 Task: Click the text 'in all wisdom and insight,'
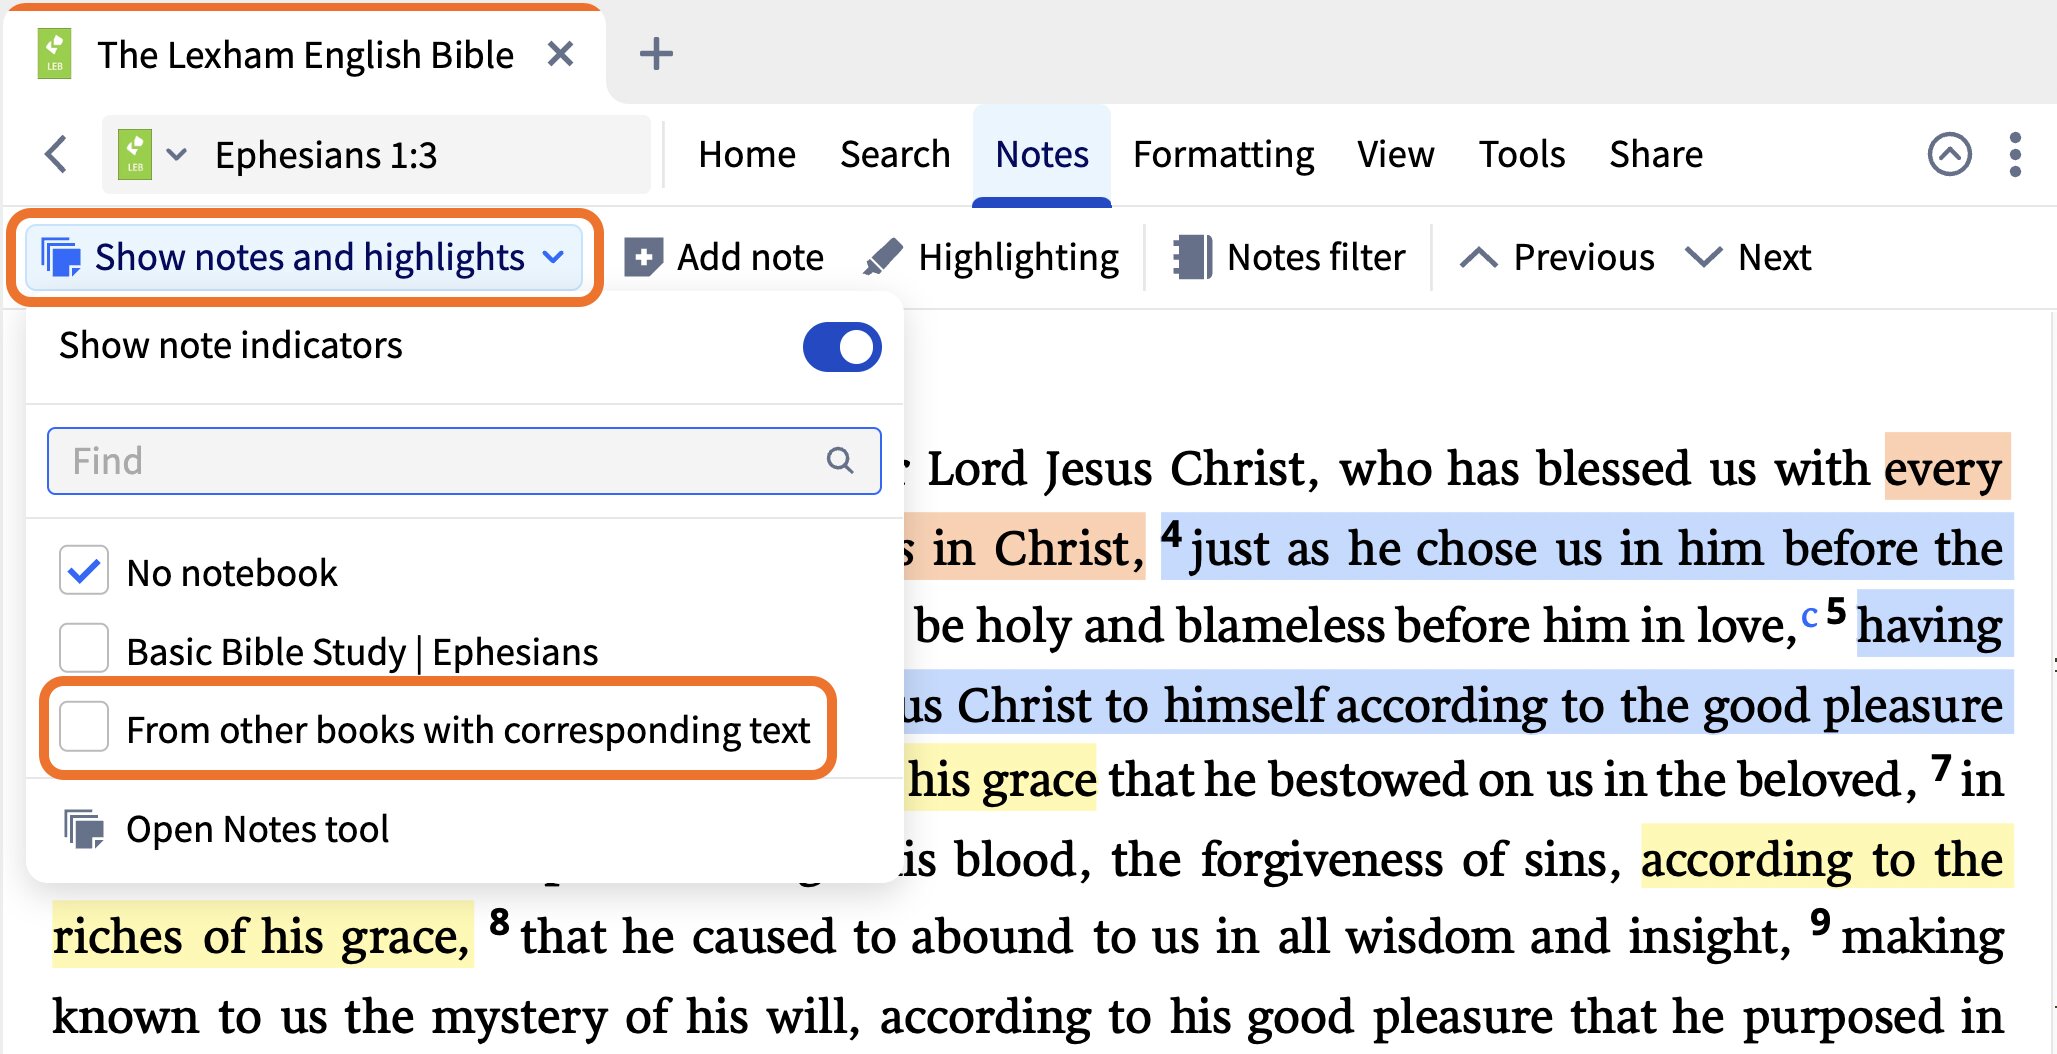(x=1503, y=936)
